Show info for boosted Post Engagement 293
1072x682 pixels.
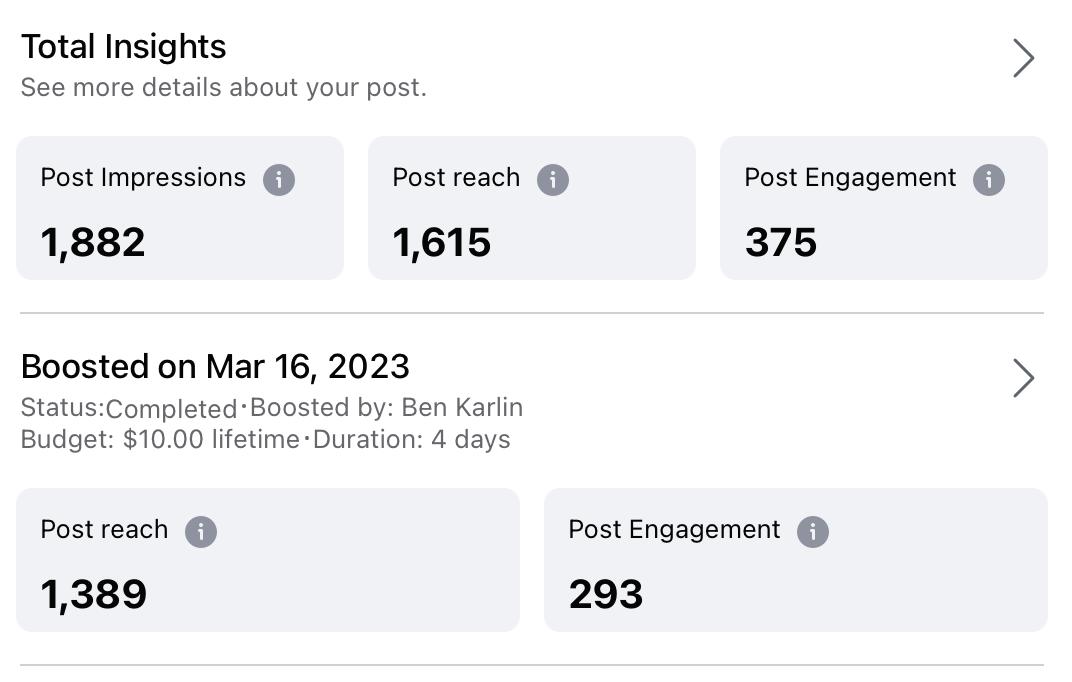tap(813, 532)
